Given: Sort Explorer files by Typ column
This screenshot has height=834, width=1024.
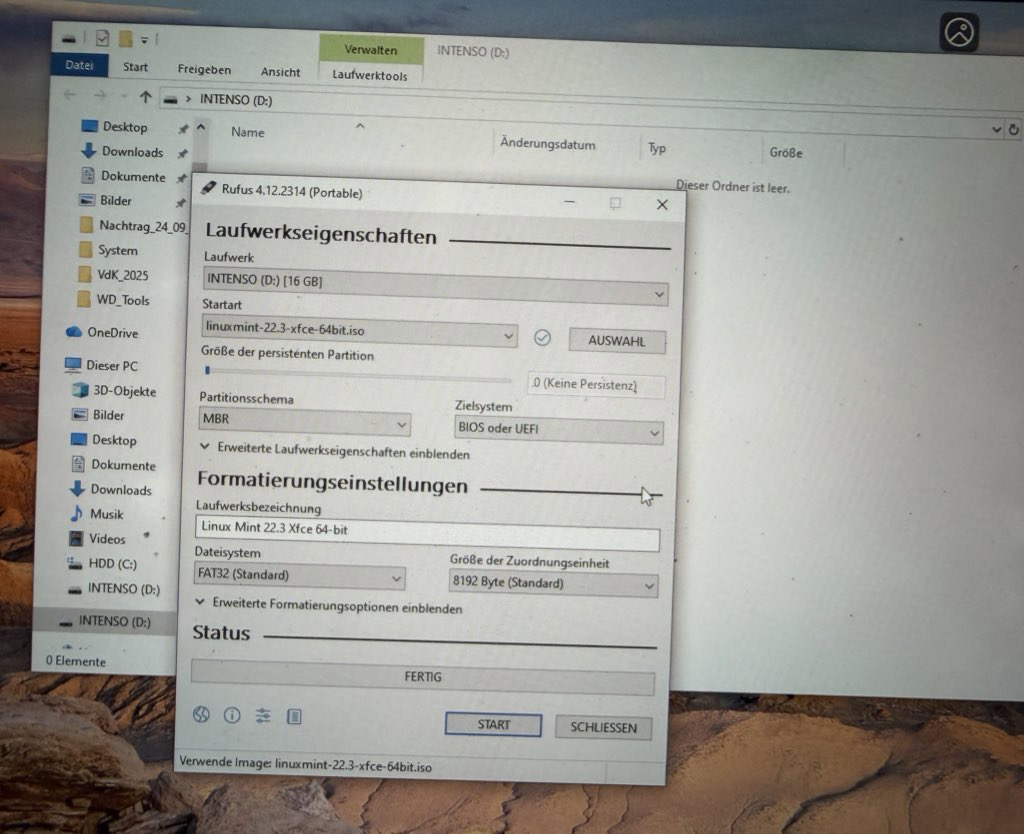Looking at the screenshot, I should pyautogui.click(x=657, y=148).
